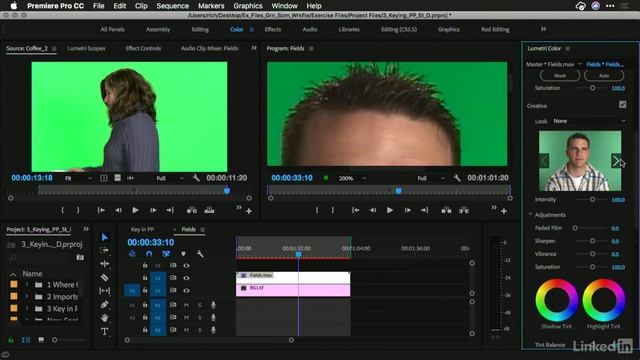
Task: Show next Look preview arrow
Action: [x=616, y=161]
